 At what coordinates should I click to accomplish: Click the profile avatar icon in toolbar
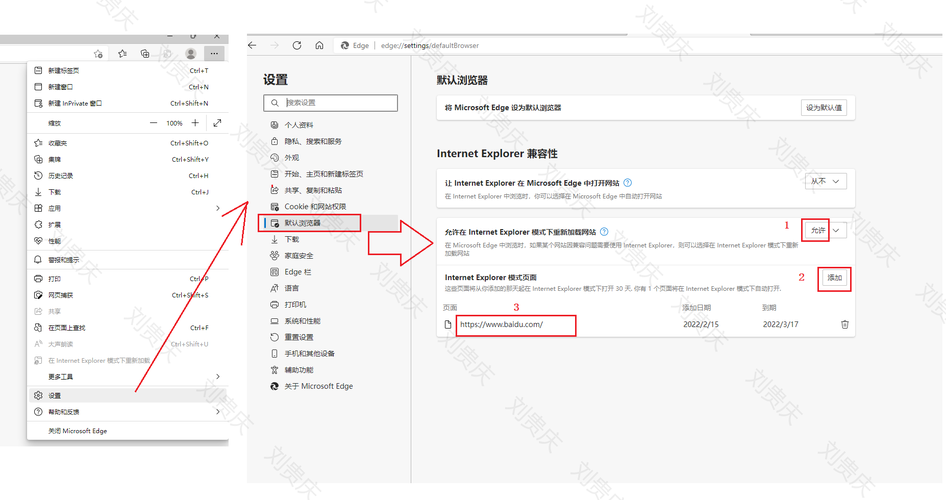[x=191, y=54]
